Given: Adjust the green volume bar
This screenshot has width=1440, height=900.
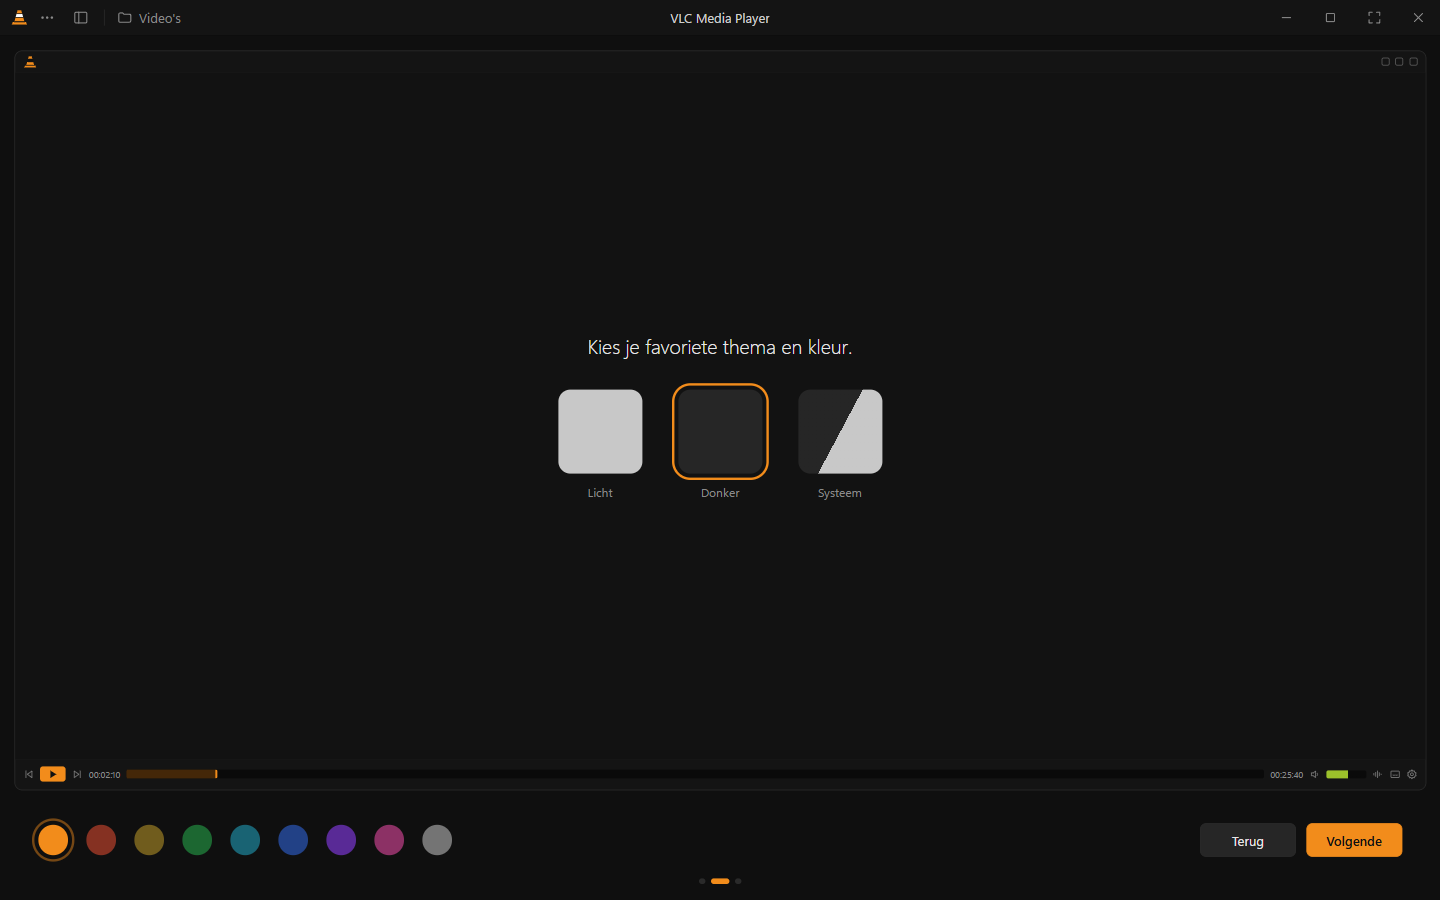Looking at the screenshot, I should 1345,774.
